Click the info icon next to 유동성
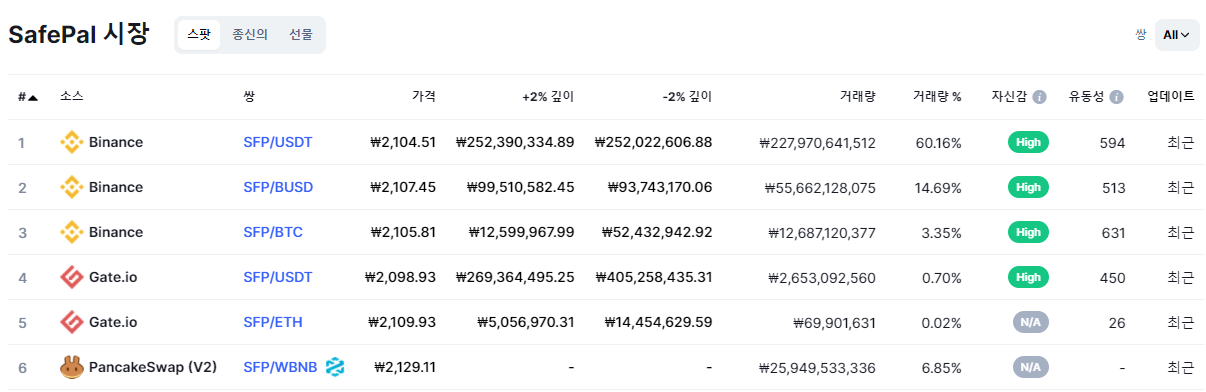The width and height of the screenshot is (1206, 392). [x=1116, y=97]
